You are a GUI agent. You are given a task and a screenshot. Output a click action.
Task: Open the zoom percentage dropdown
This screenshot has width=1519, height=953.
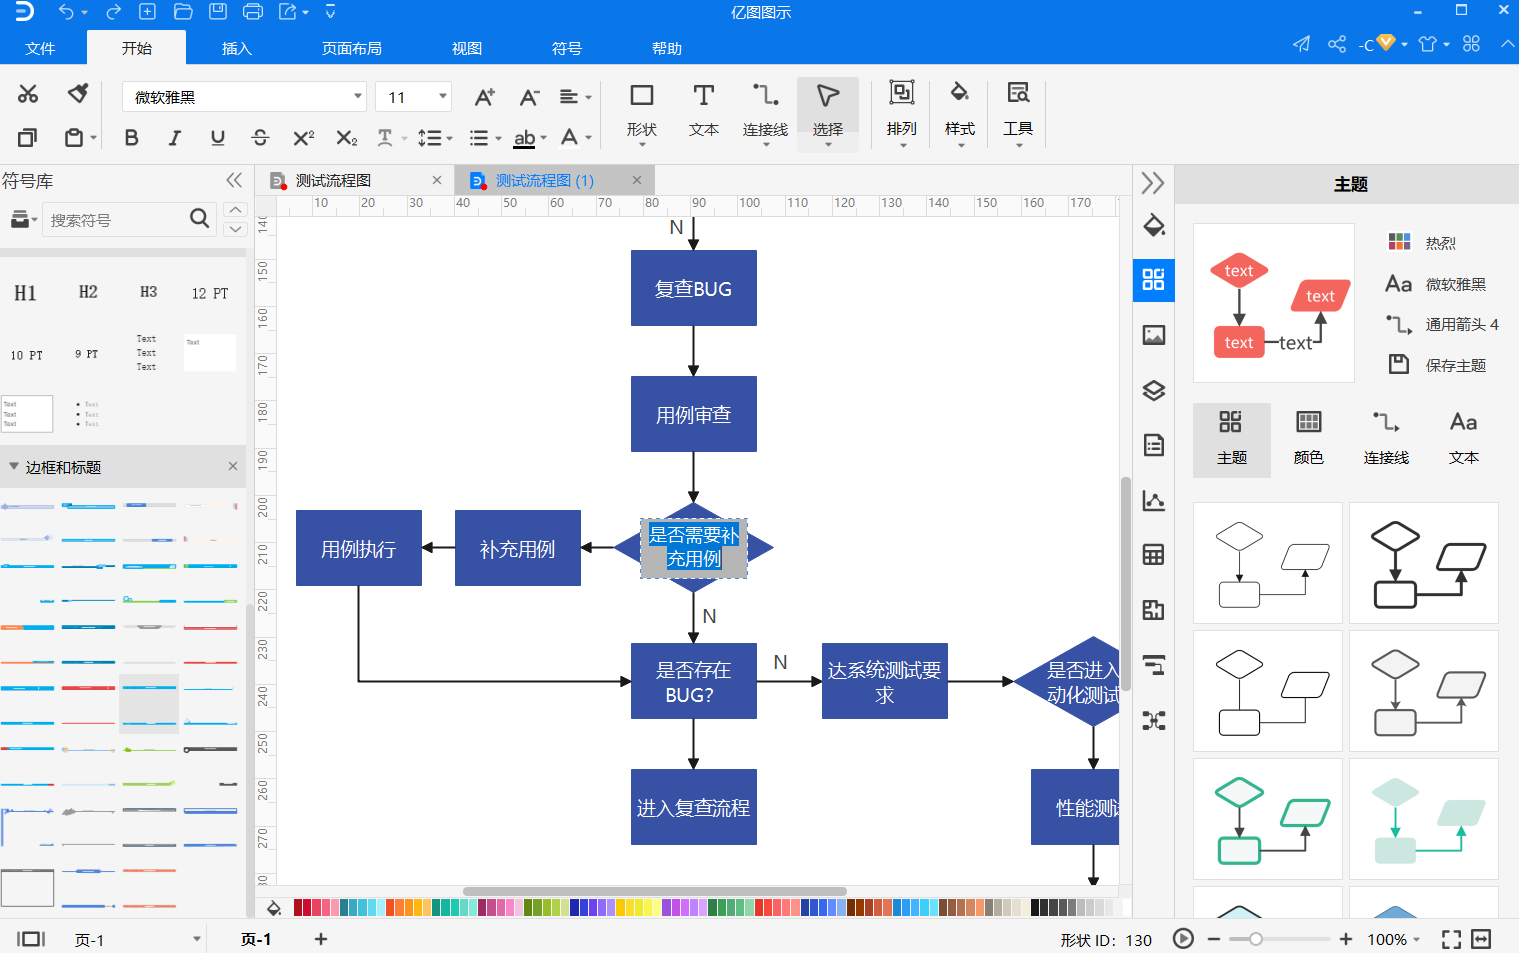[1417, 939]
